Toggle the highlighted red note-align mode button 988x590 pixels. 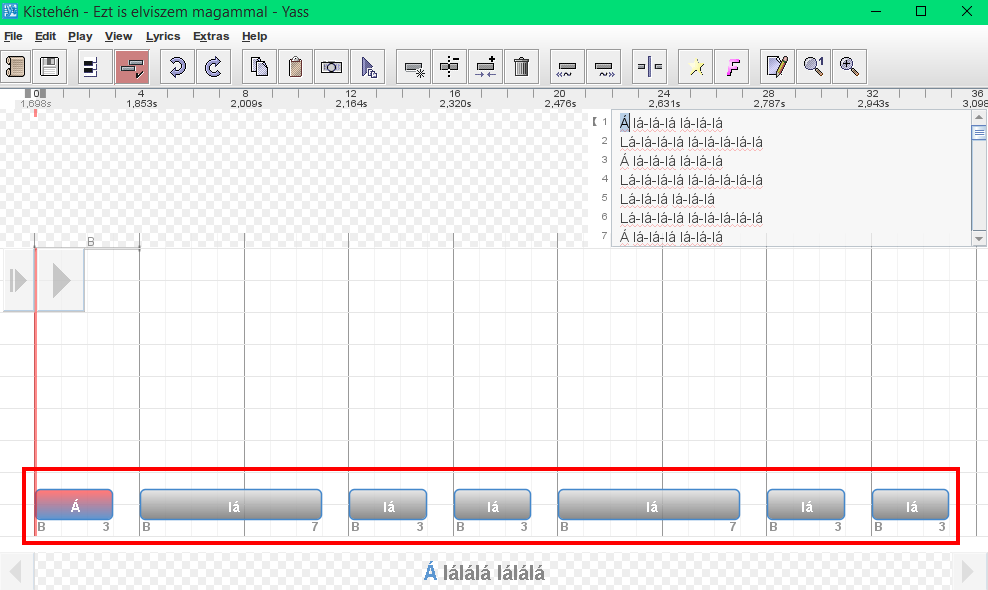pyautogui.click(x=132, y=66)
